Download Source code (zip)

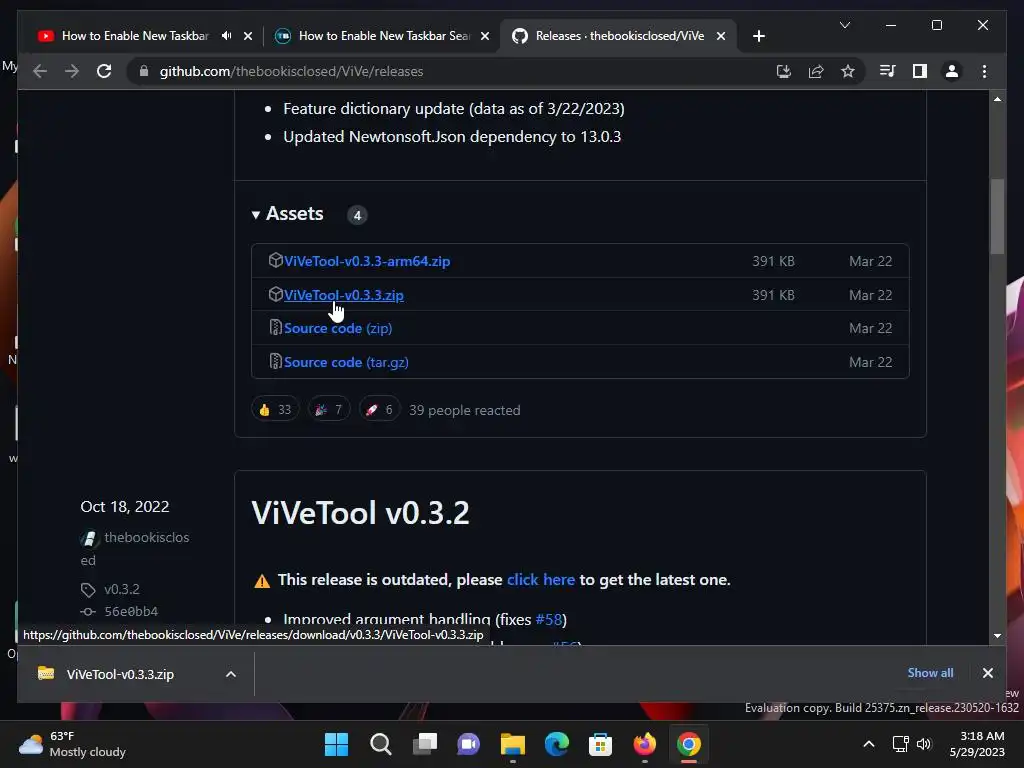[x=338, y=328]
